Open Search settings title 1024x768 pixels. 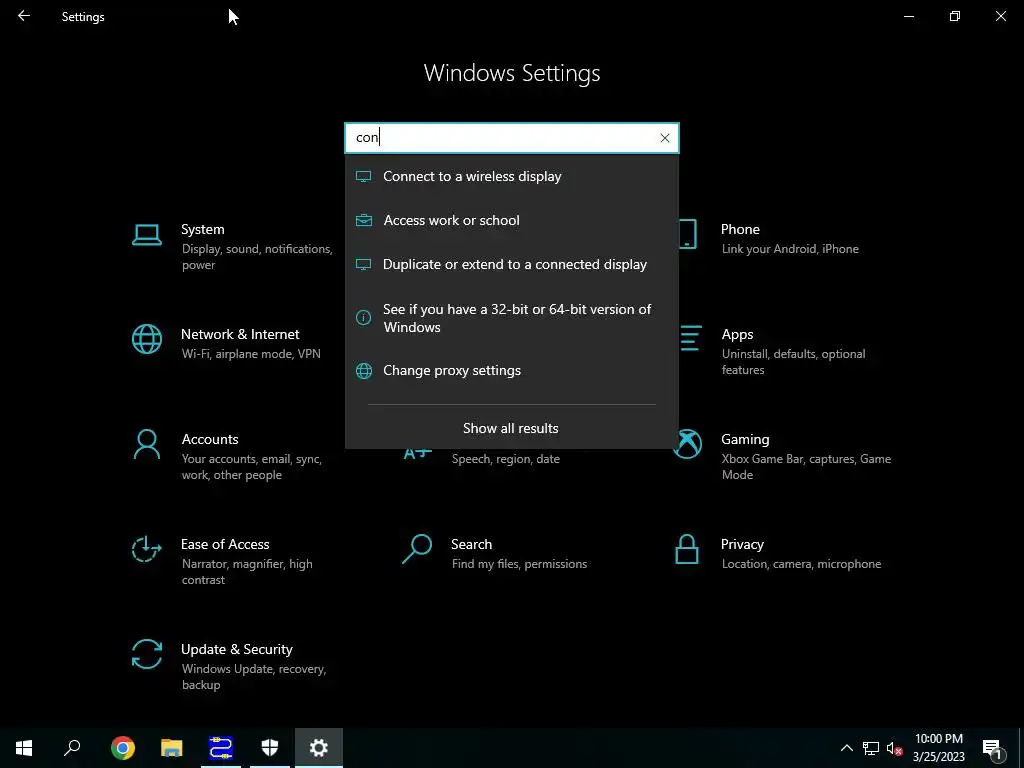click(472, 545)
